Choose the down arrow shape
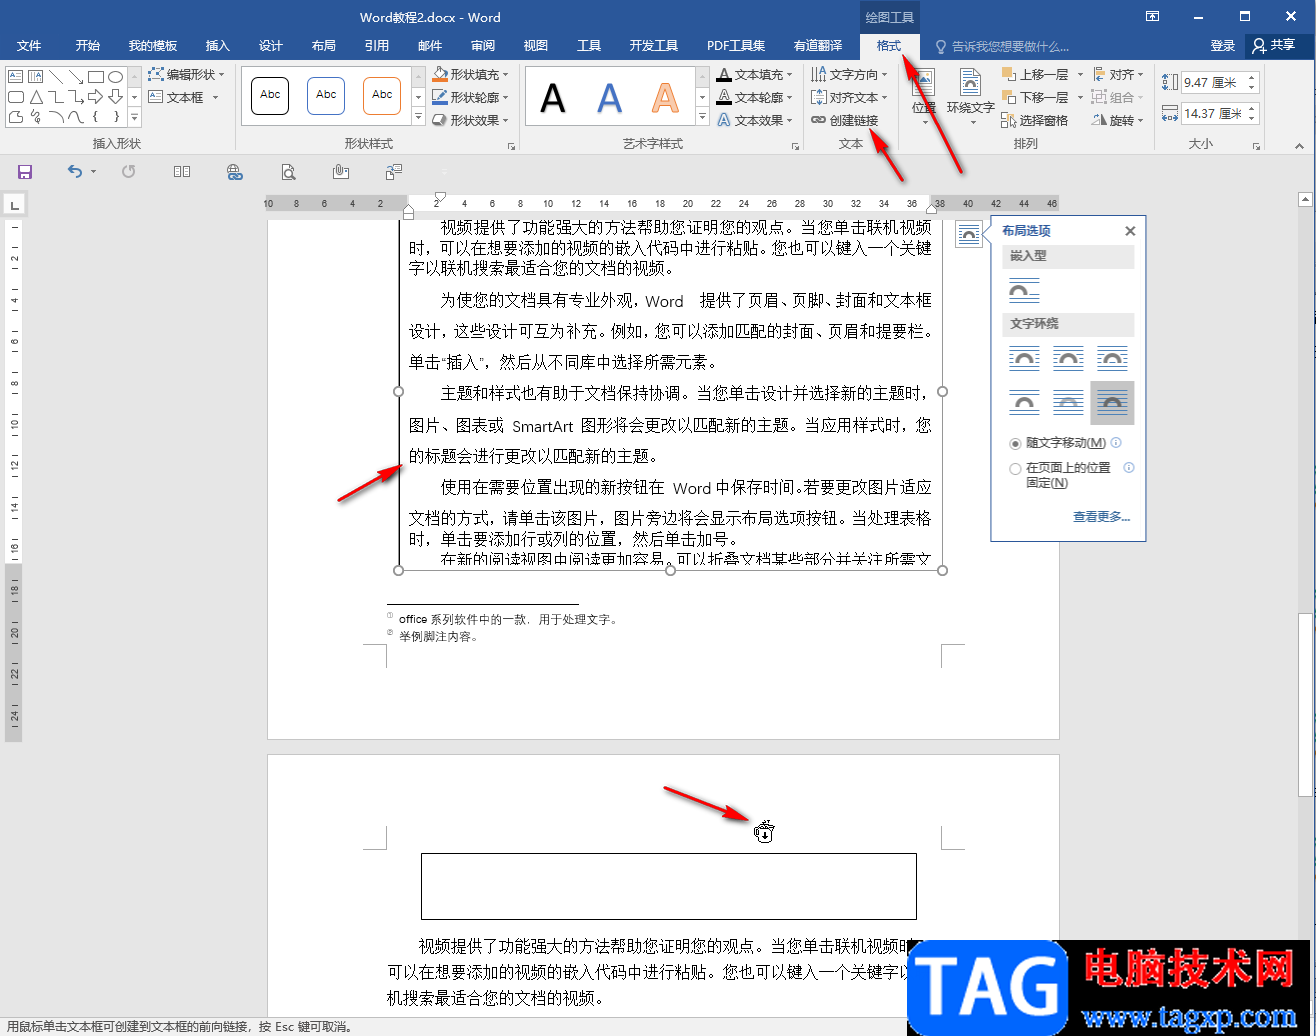The width and height of the screenshot is (1316, 1036). tap(115, 97)
